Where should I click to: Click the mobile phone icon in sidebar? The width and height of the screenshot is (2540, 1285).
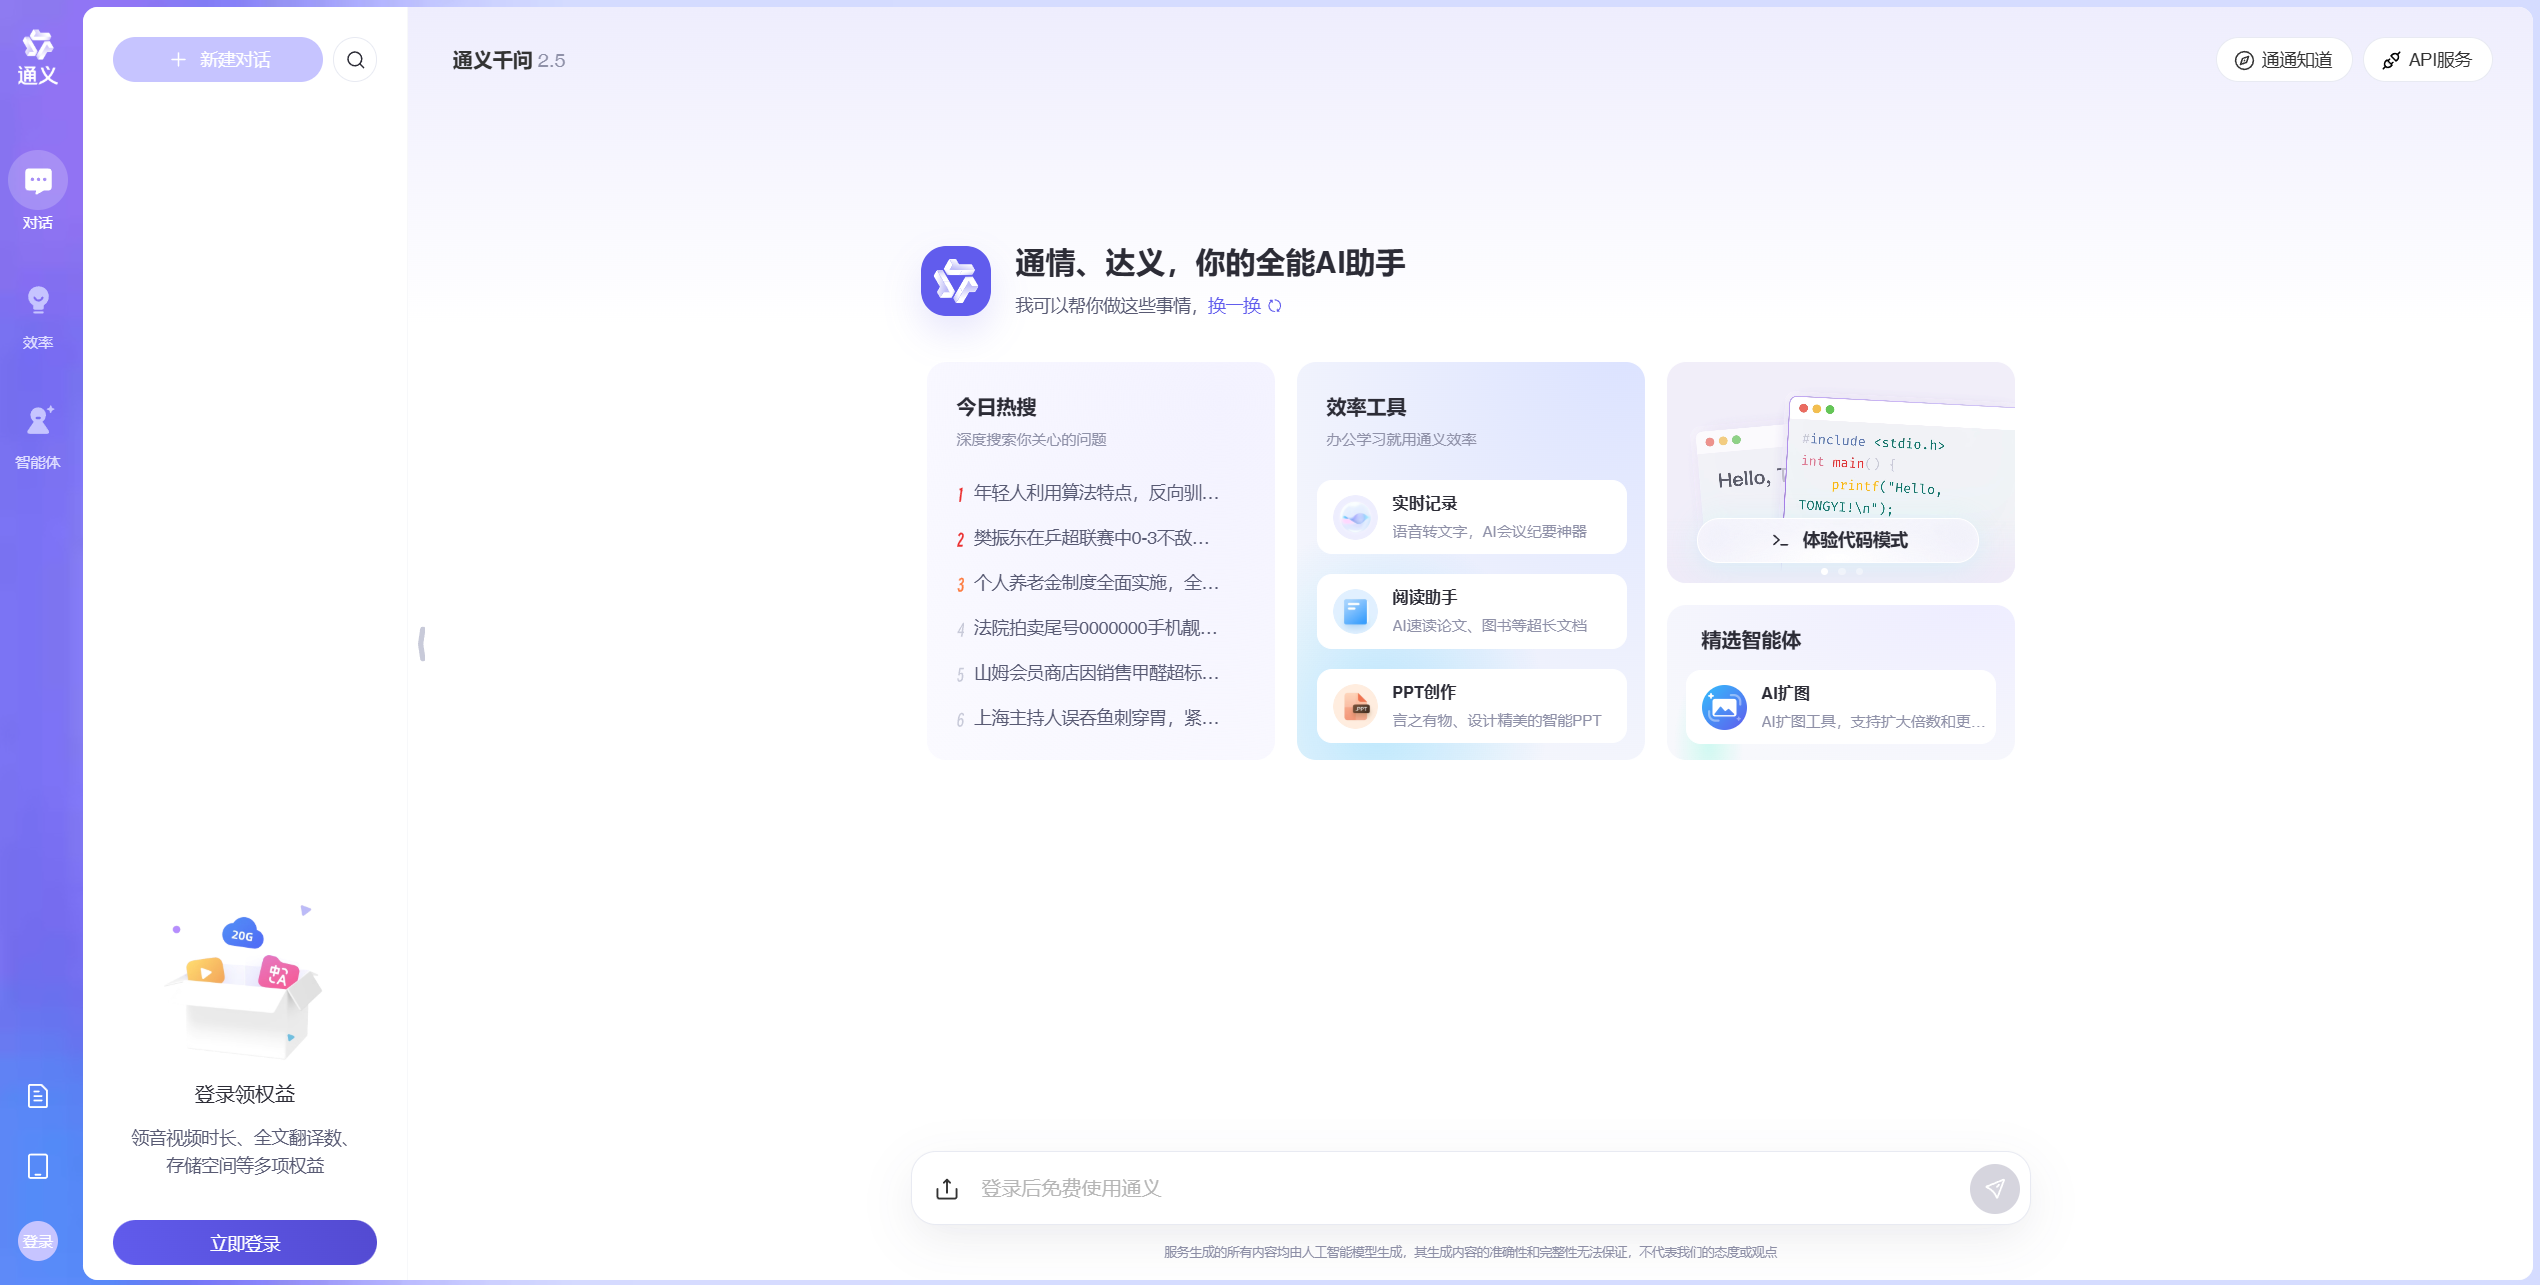pos(38,1166)
